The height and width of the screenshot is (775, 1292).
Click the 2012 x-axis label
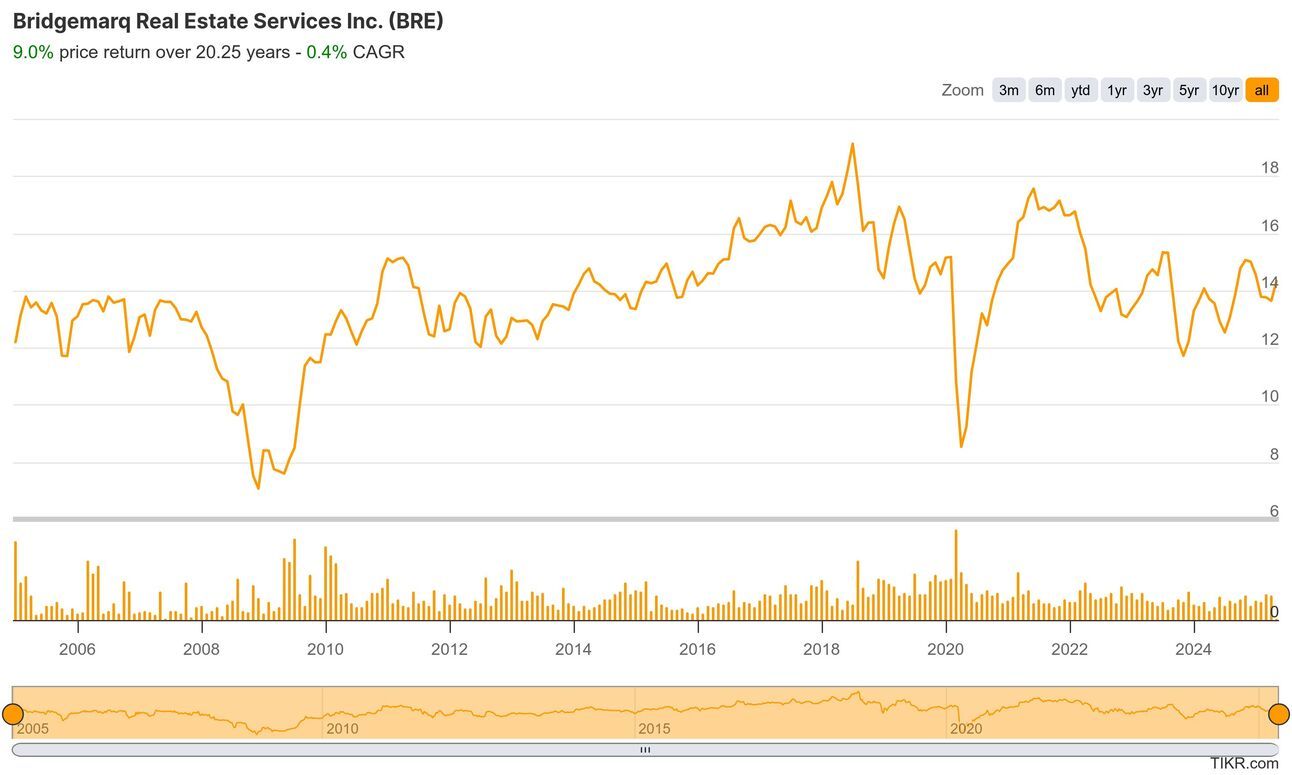pyautogui.click(x=449, y=649)
